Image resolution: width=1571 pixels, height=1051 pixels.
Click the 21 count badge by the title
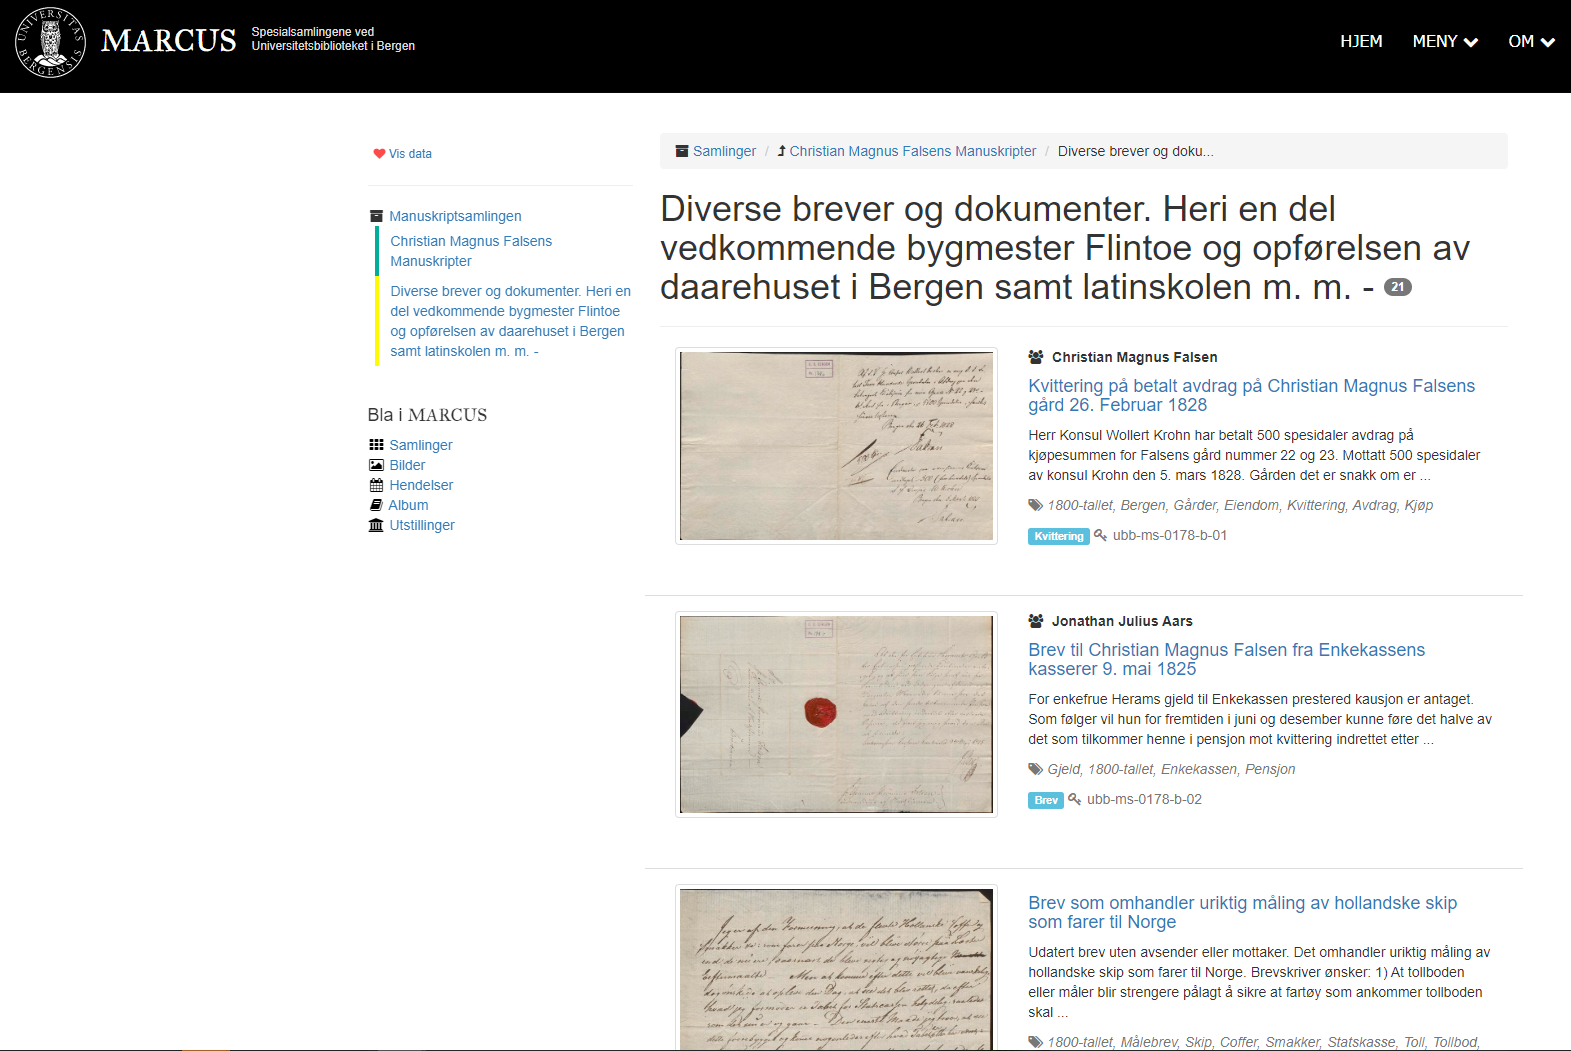(x=1397, y=287)
